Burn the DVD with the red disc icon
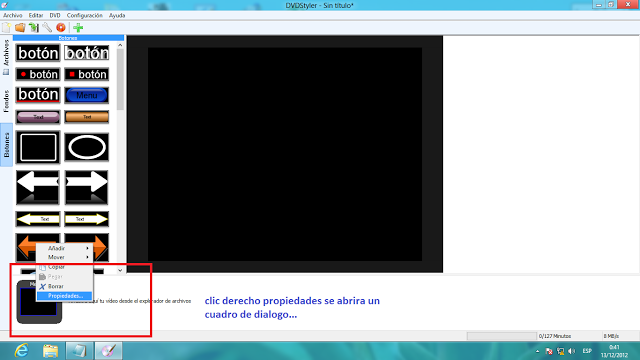Viewport: 640px width, 360px height. click(61, 27)
